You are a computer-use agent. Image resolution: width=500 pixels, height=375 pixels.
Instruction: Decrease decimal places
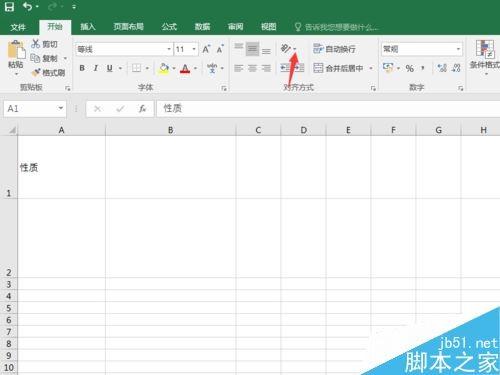pyautogui.click(x=456, y=68)
